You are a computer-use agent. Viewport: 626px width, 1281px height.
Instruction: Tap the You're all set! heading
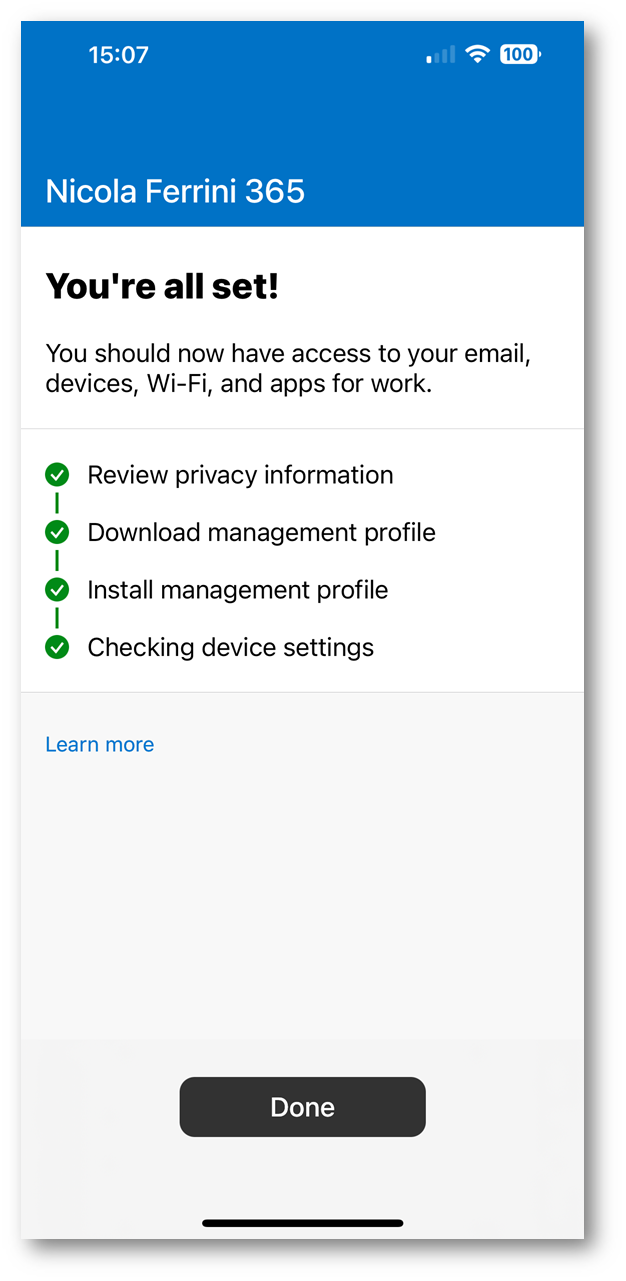pos(162,287)
